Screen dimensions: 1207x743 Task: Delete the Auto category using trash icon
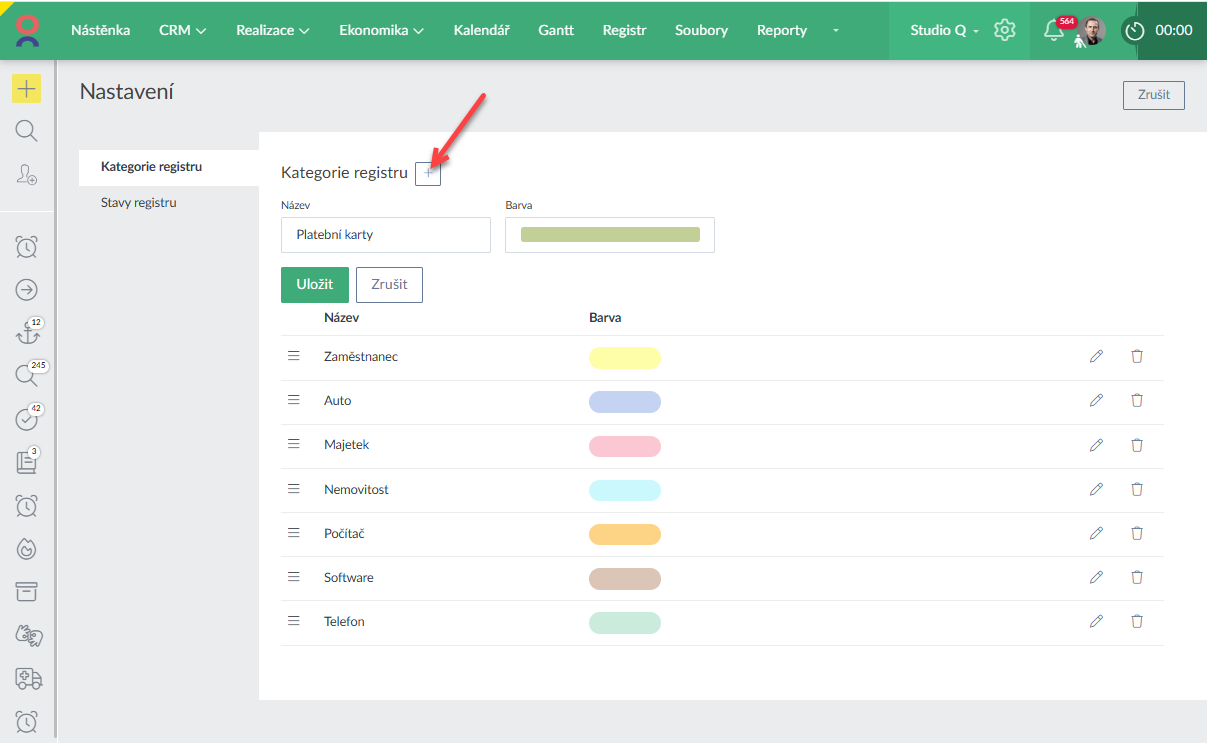click(1136, 400)
